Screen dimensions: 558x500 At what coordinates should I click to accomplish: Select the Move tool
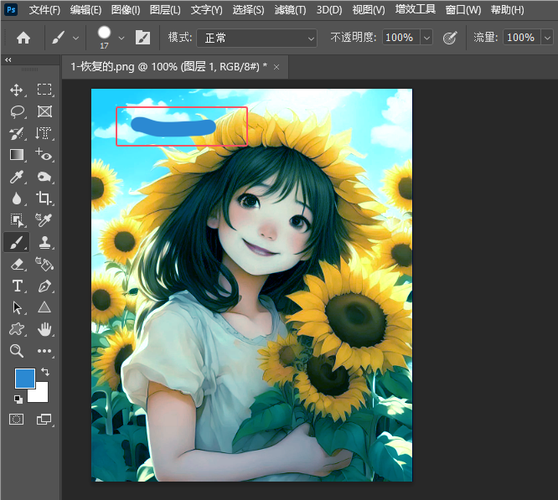click(16, 90)
